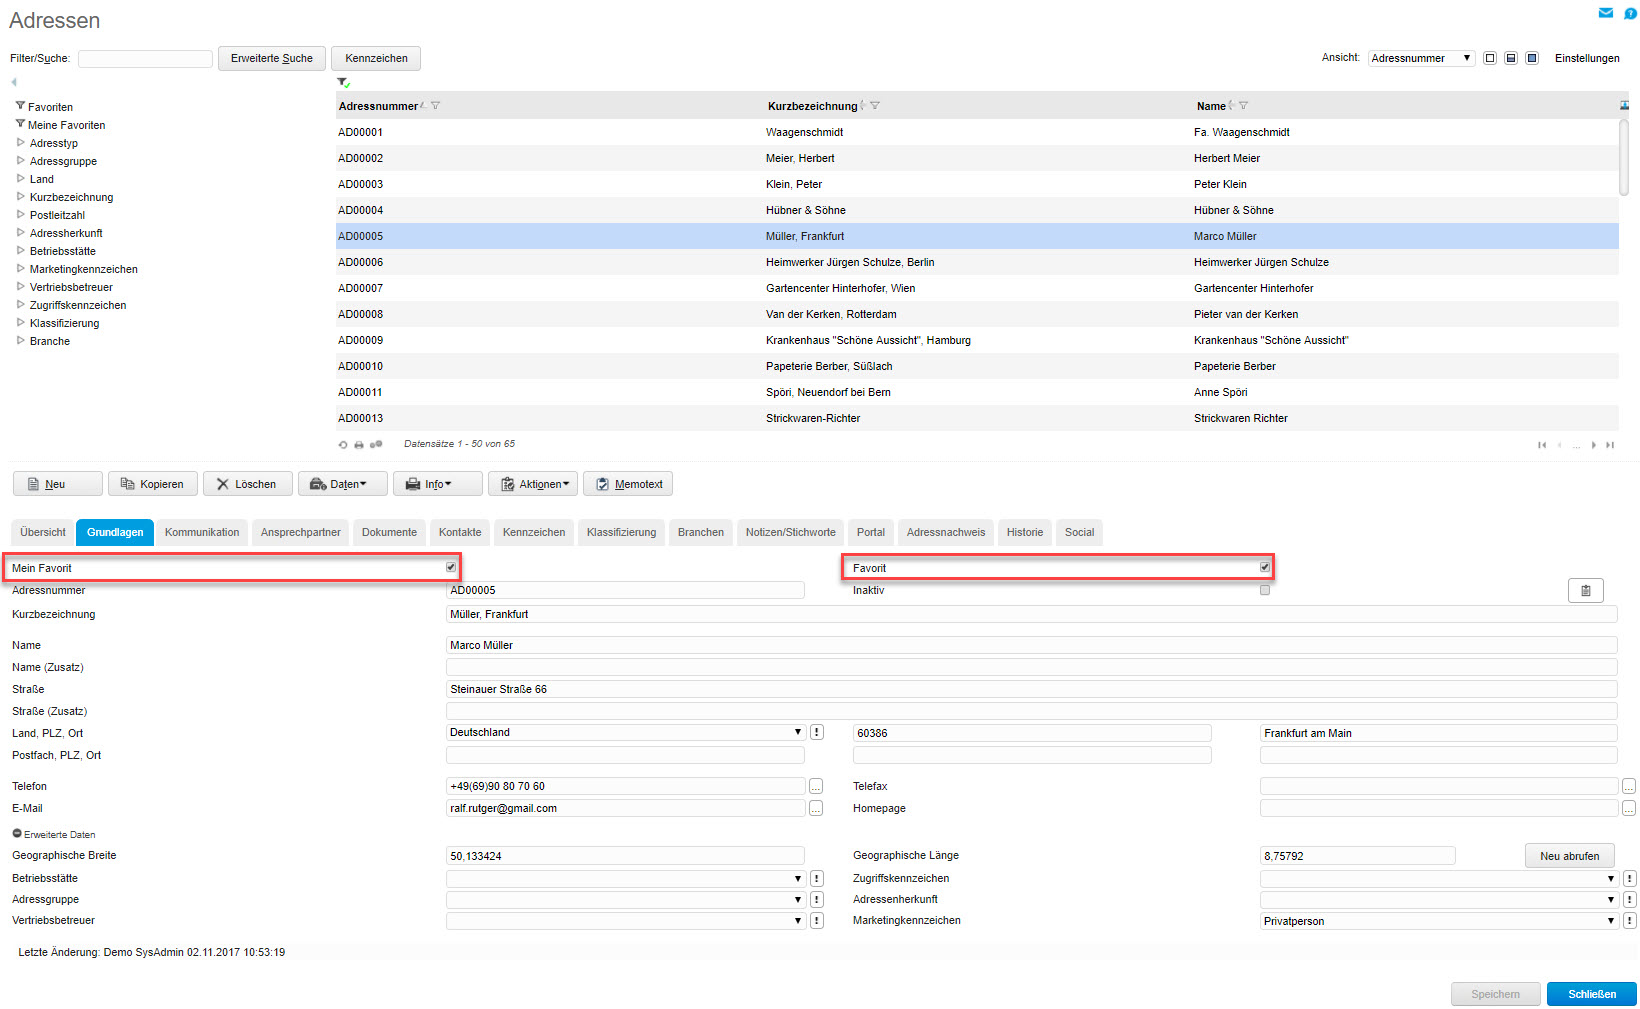Click the printer icon below the address list

[x=359, y=445]
